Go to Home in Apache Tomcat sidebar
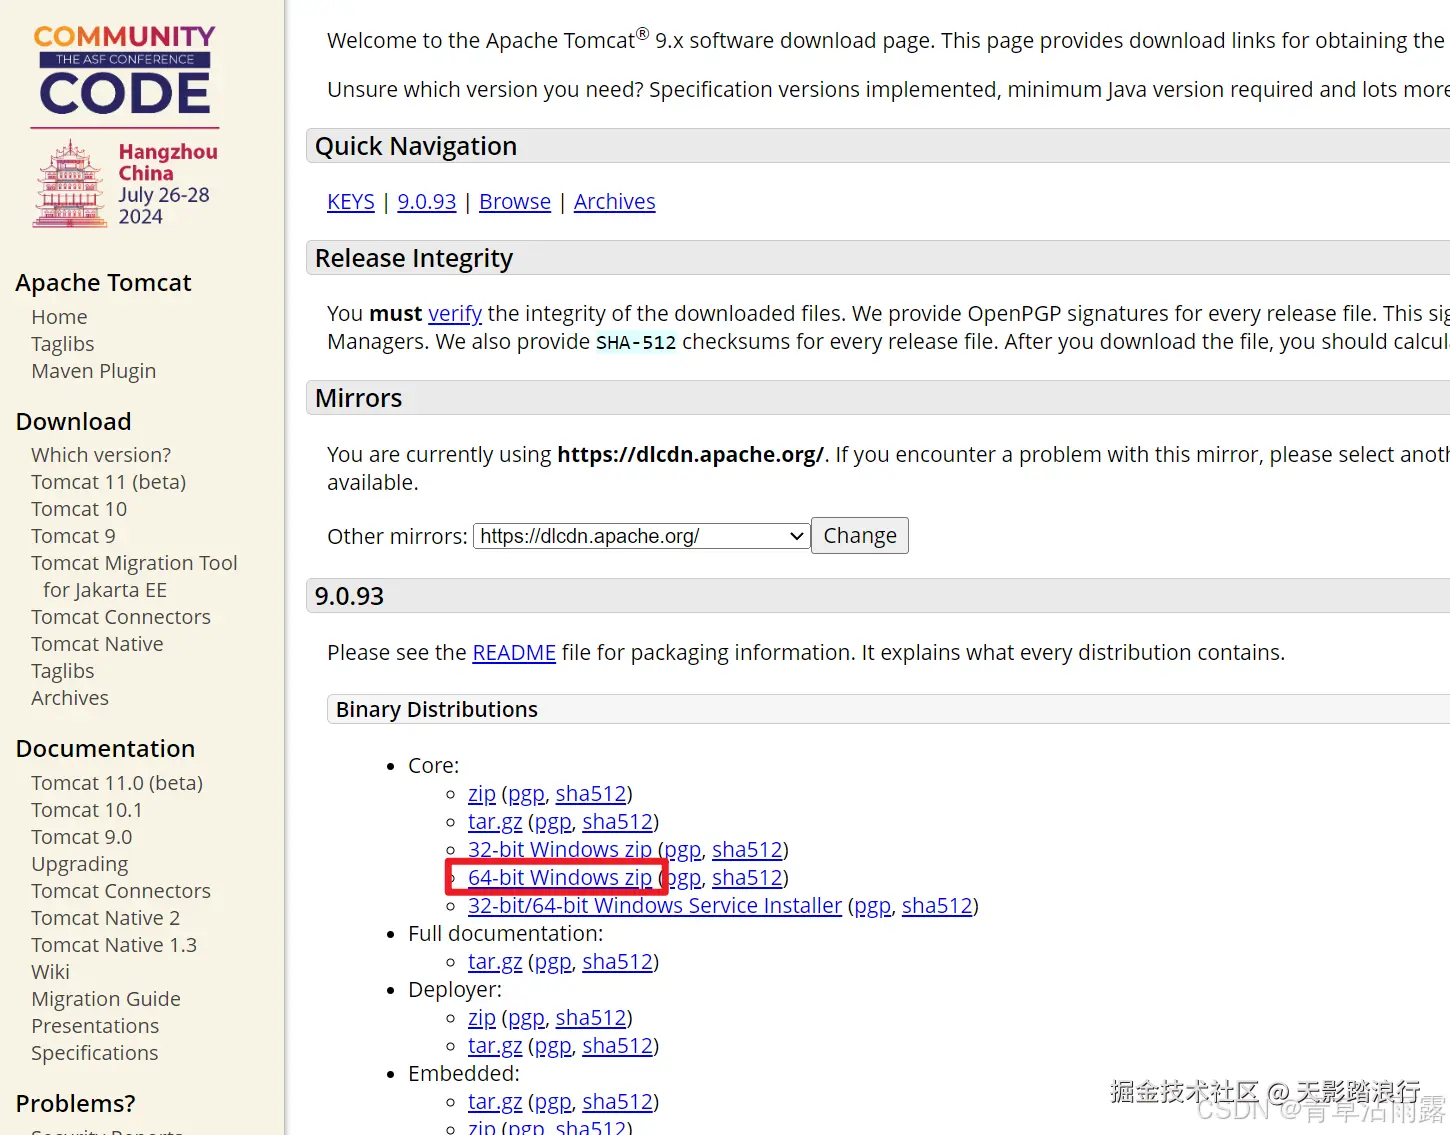Viewport: 1450px width, 1135px height. [x=59, y=317]
